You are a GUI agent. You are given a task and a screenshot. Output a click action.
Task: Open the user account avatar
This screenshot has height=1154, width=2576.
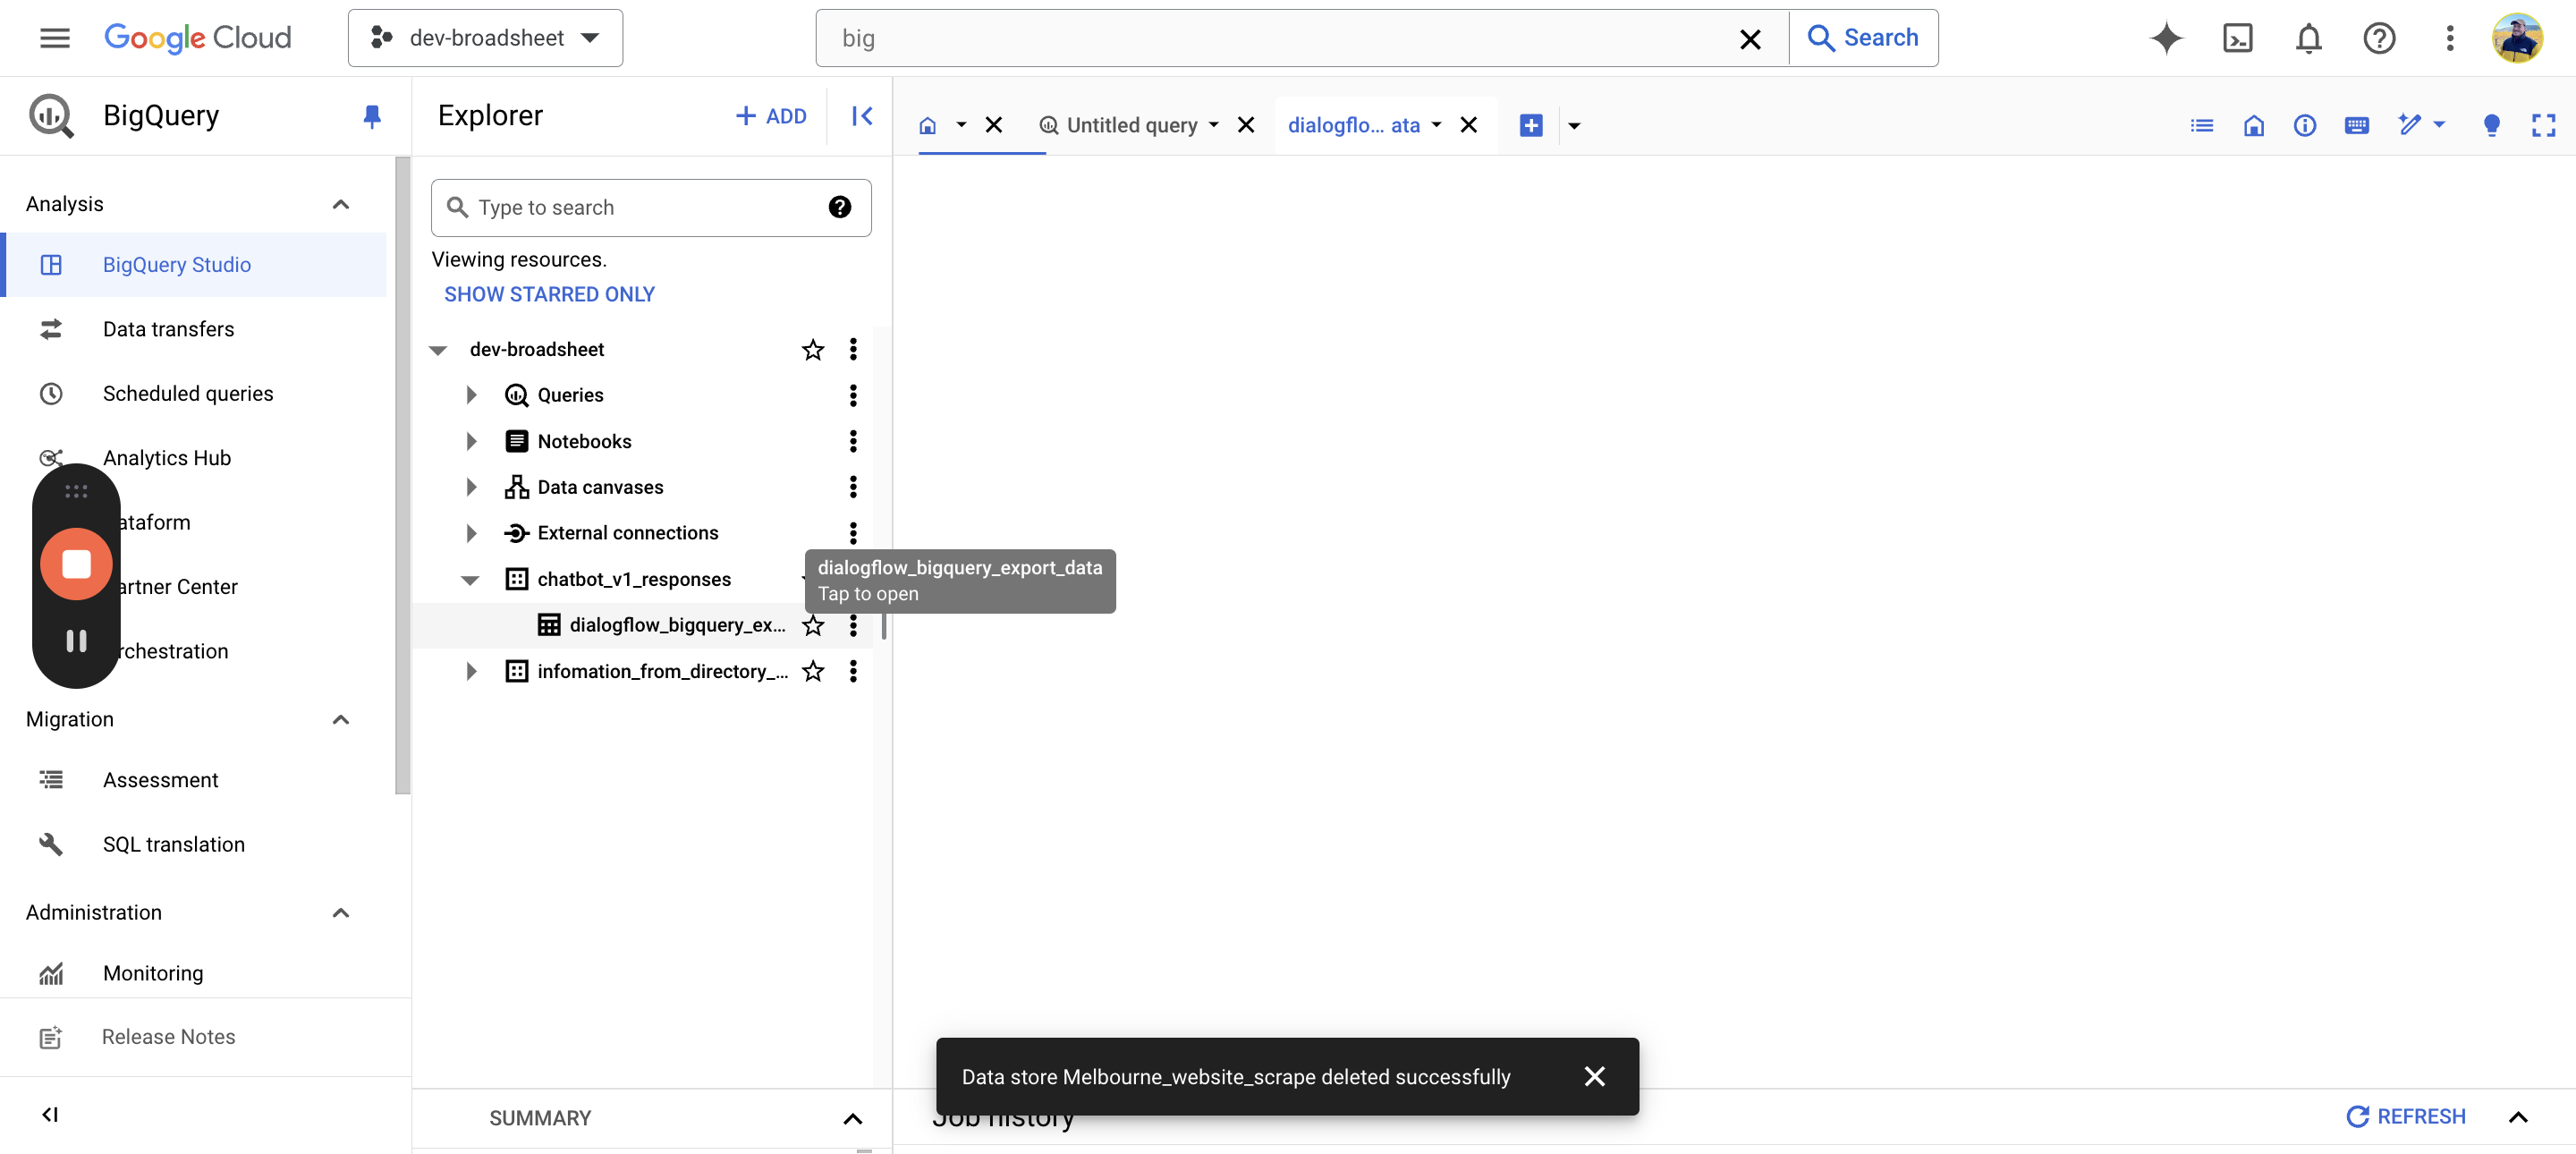tap(2517, 38)
